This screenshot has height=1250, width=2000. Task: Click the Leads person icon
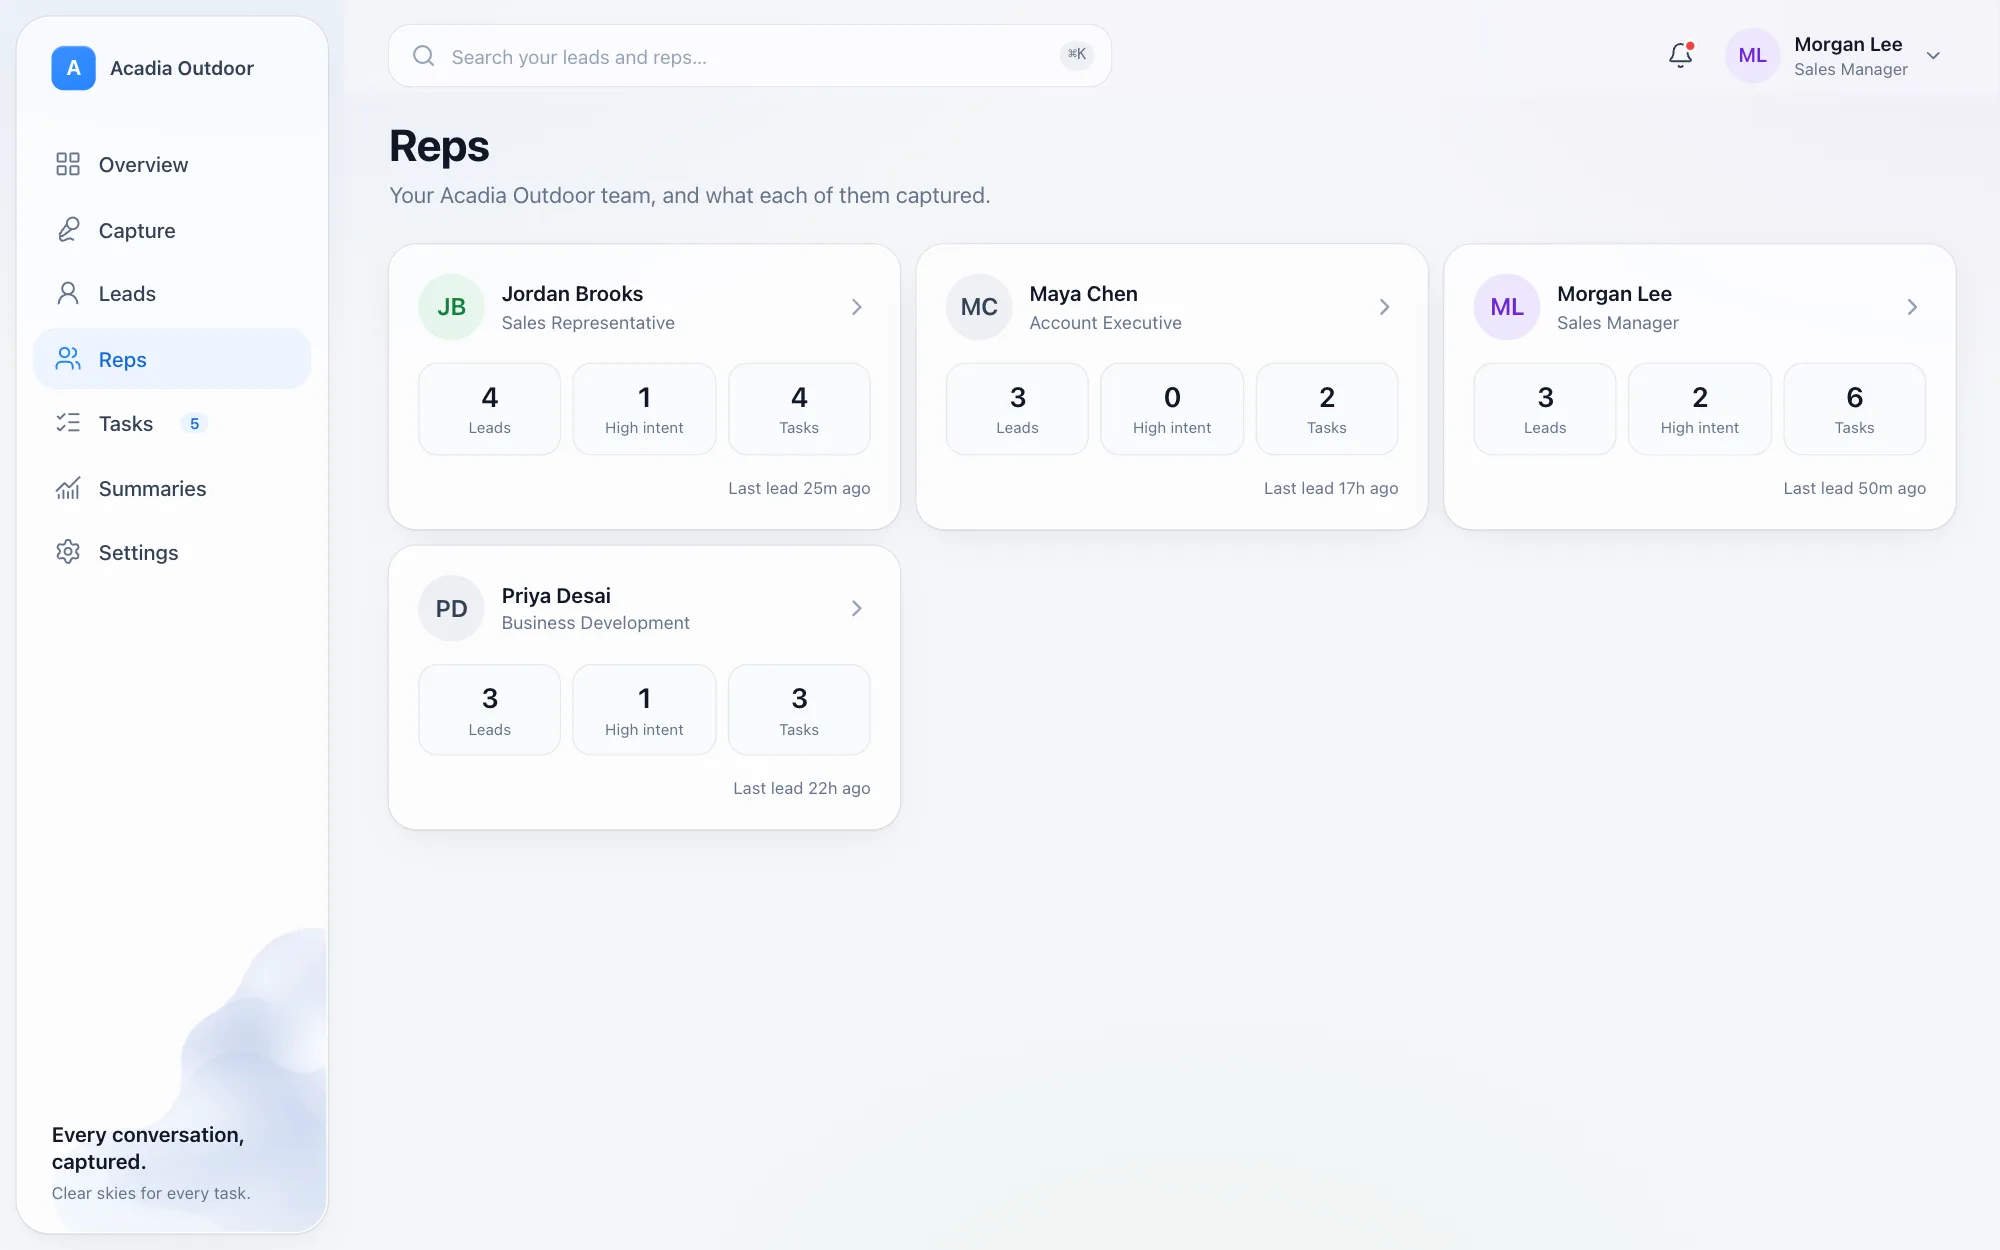coord(68,293)
